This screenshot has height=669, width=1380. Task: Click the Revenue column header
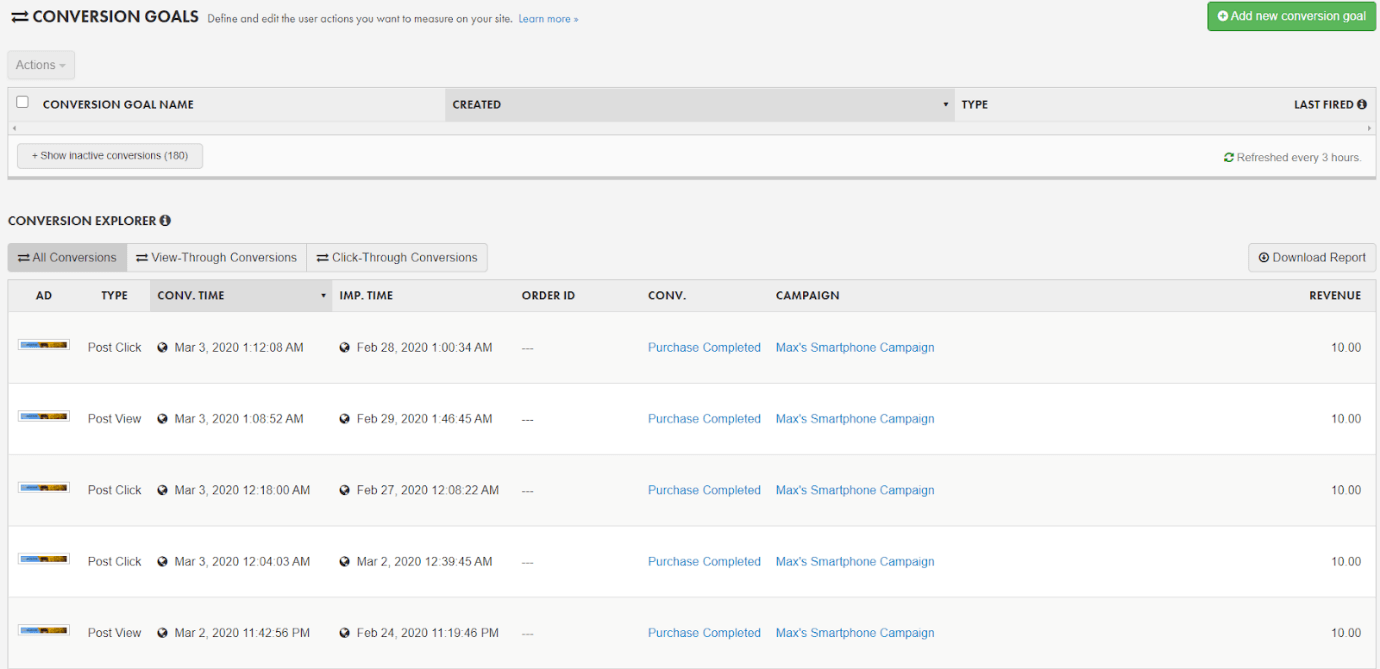tap(1335, 295)
